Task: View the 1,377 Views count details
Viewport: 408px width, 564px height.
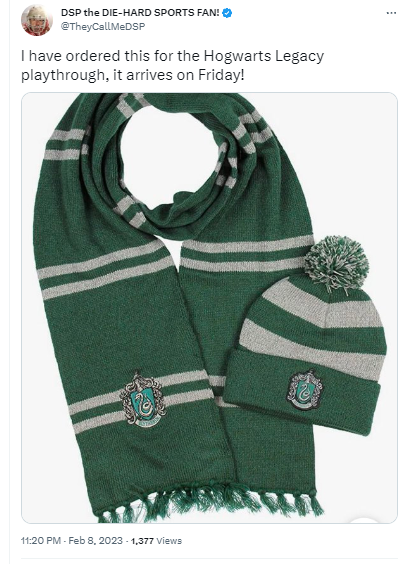Action: coord(156,541)
